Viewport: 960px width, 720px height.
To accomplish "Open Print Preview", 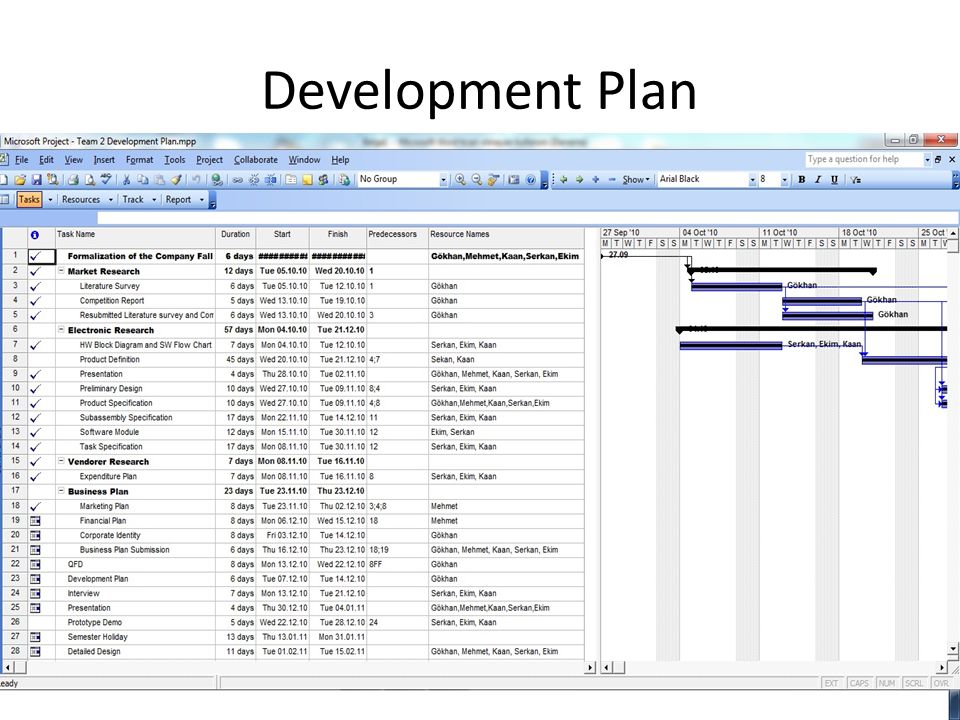I will pos(90,180).
